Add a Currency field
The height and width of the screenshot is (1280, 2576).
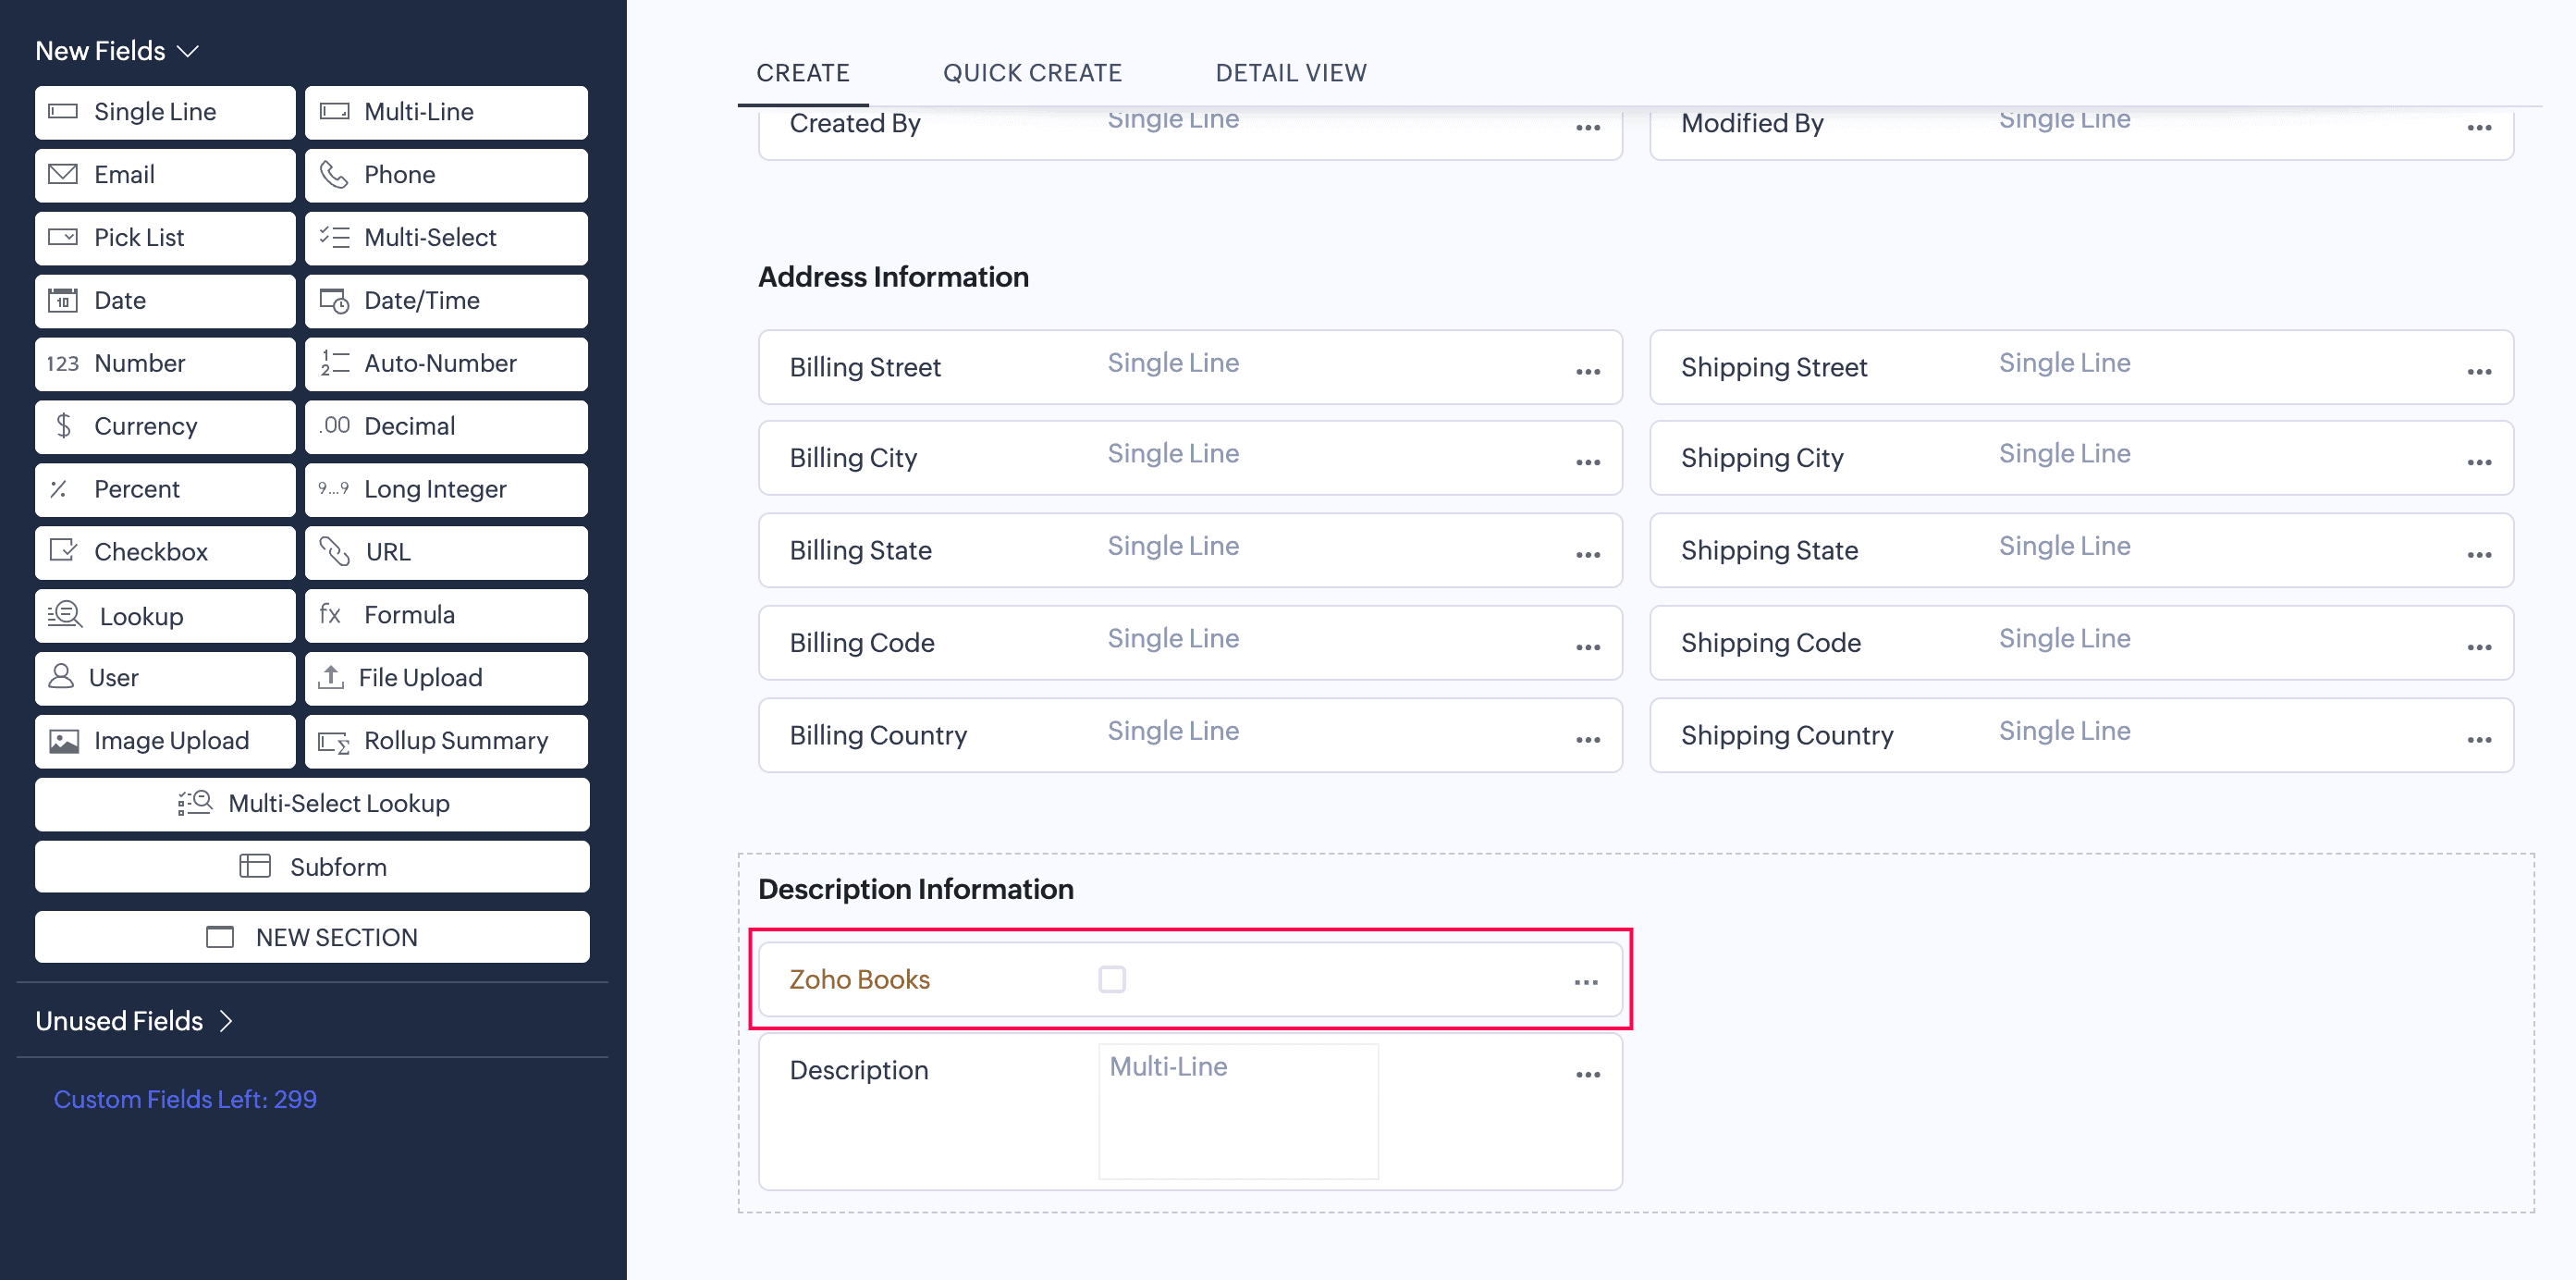[x=164, y=426]
